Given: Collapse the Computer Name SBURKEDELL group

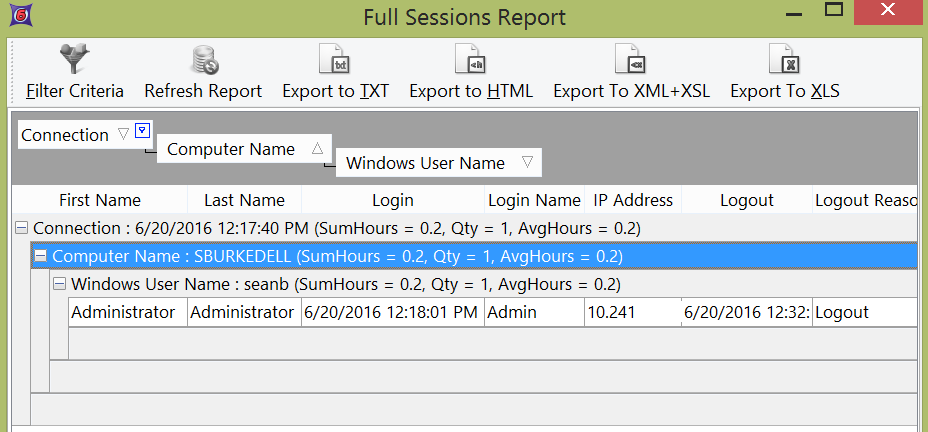Looking at the screenshot, I should click(41, 257).
